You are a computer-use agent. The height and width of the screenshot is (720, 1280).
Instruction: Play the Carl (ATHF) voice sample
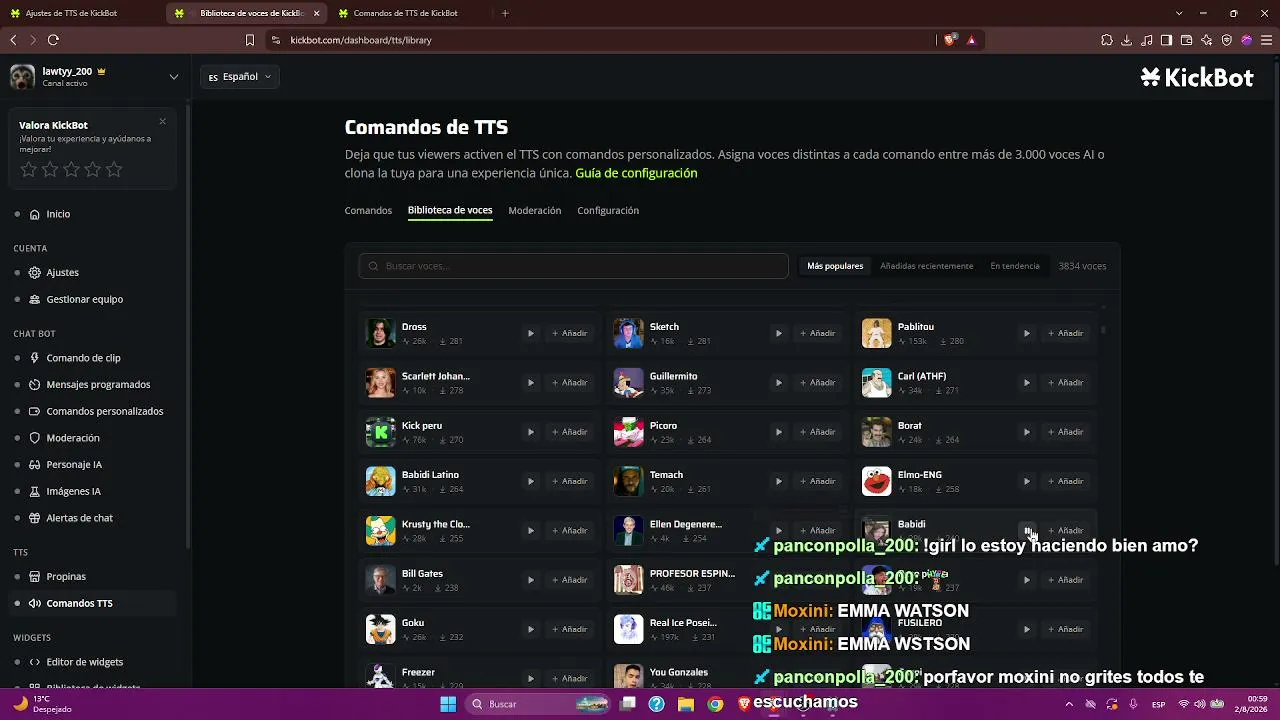(1027, 382)
